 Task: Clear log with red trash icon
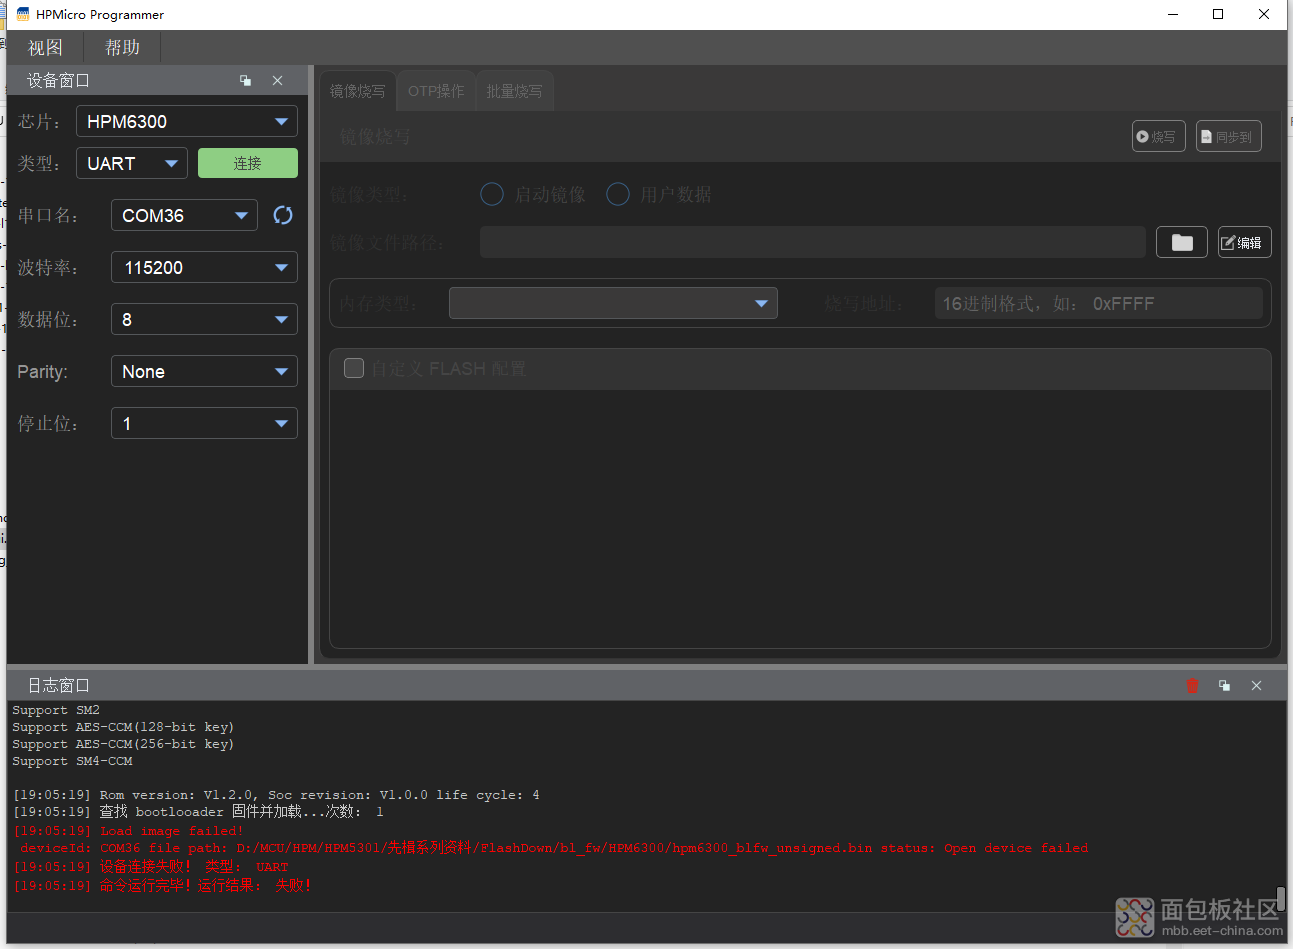click(x=1192, y=685)
